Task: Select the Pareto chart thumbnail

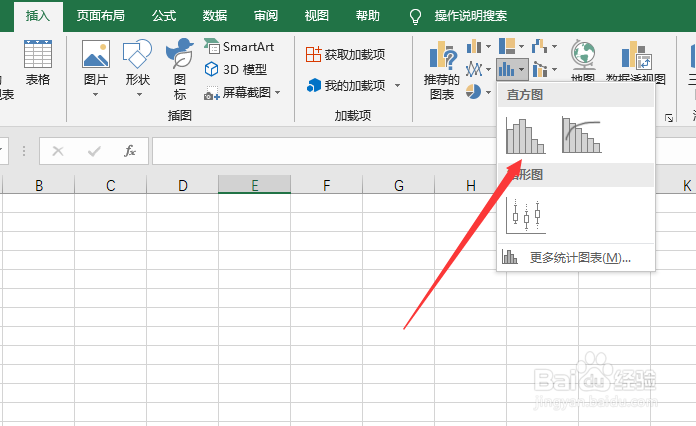Action: (x=581, y=135)
